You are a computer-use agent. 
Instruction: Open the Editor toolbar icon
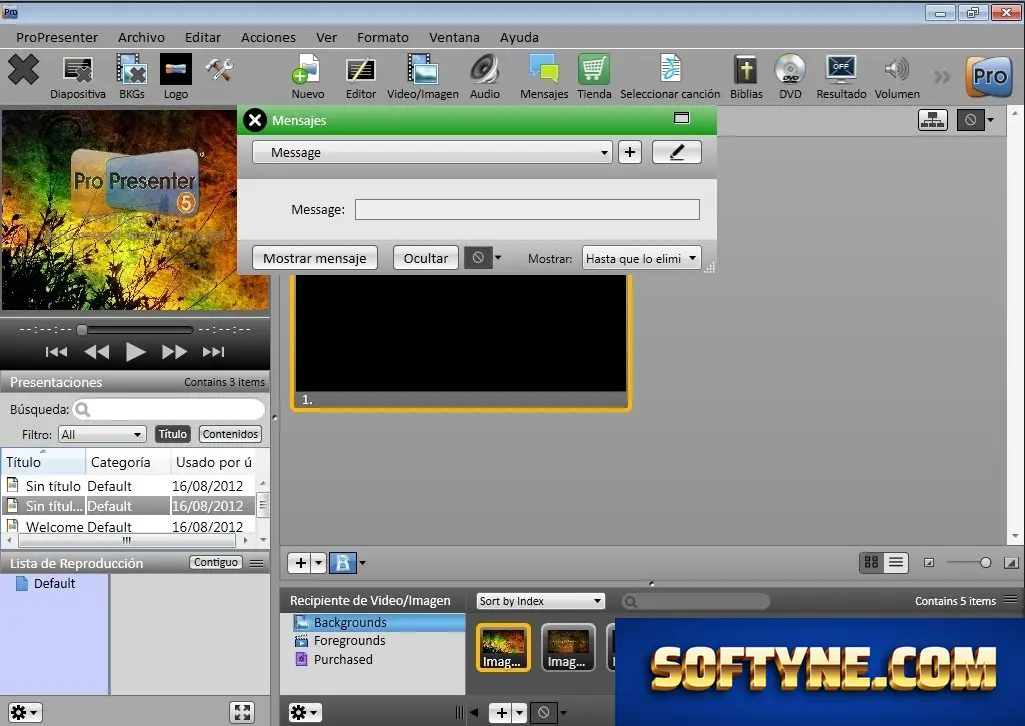[x=360, y=70]
